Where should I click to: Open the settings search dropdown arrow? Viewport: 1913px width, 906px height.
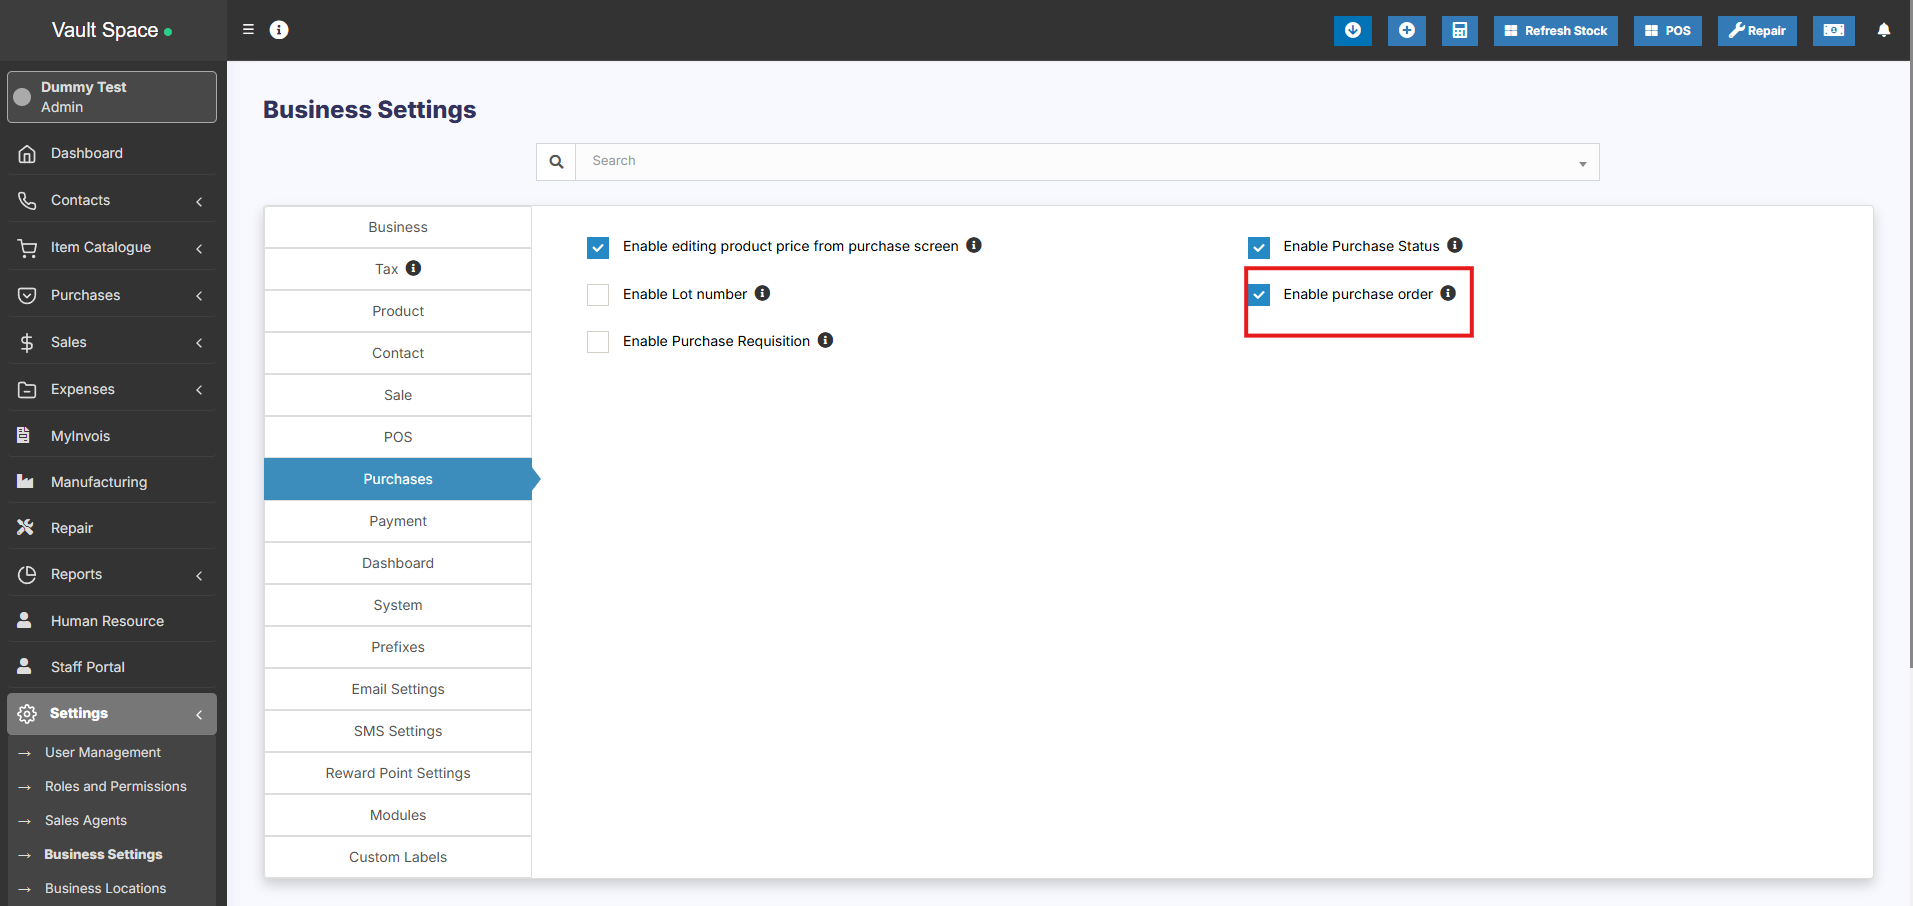click(1582, 163)
